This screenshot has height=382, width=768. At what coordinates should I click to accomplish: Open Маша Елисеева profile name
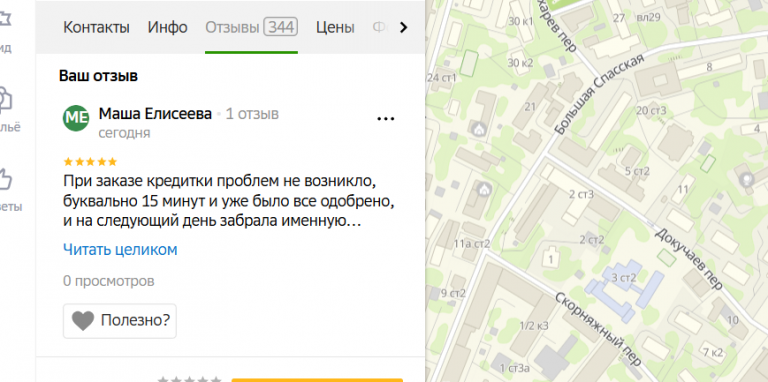[x=155, y=114]
